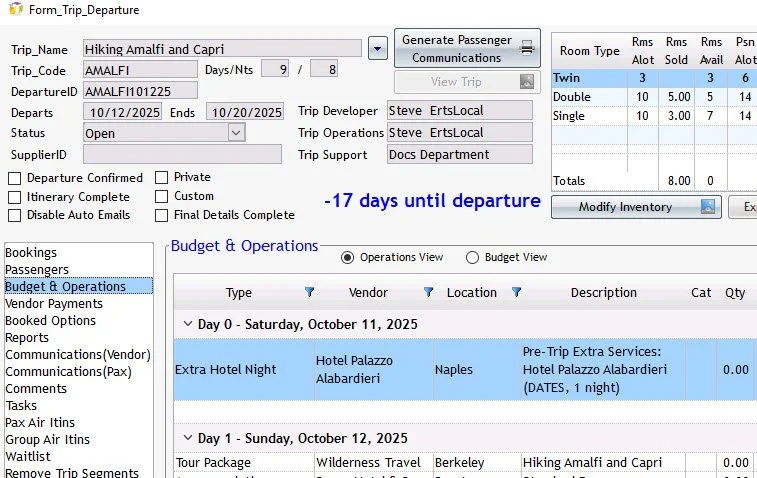Select the Extra Hotel Night cell
Image resolution: width=757 pixels, height=478 pixels.
pyautogui.click(x=244, y=369)
